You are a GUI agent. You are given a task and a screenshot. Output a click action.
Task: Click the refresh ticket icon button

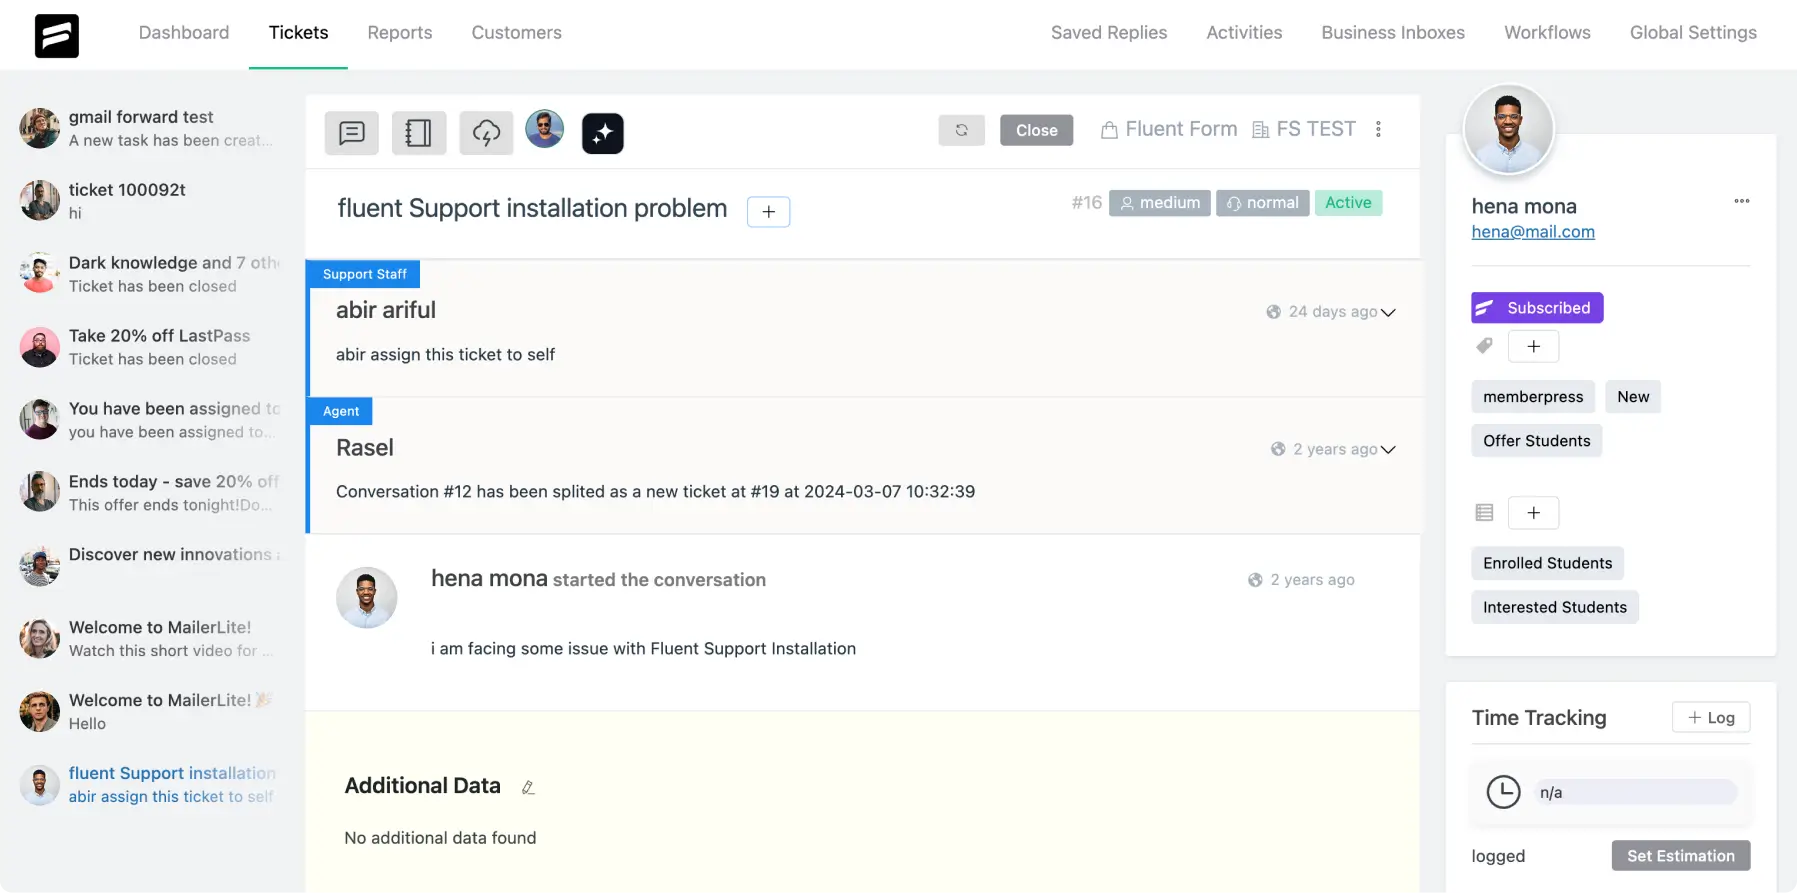click(x=961, y=130)
